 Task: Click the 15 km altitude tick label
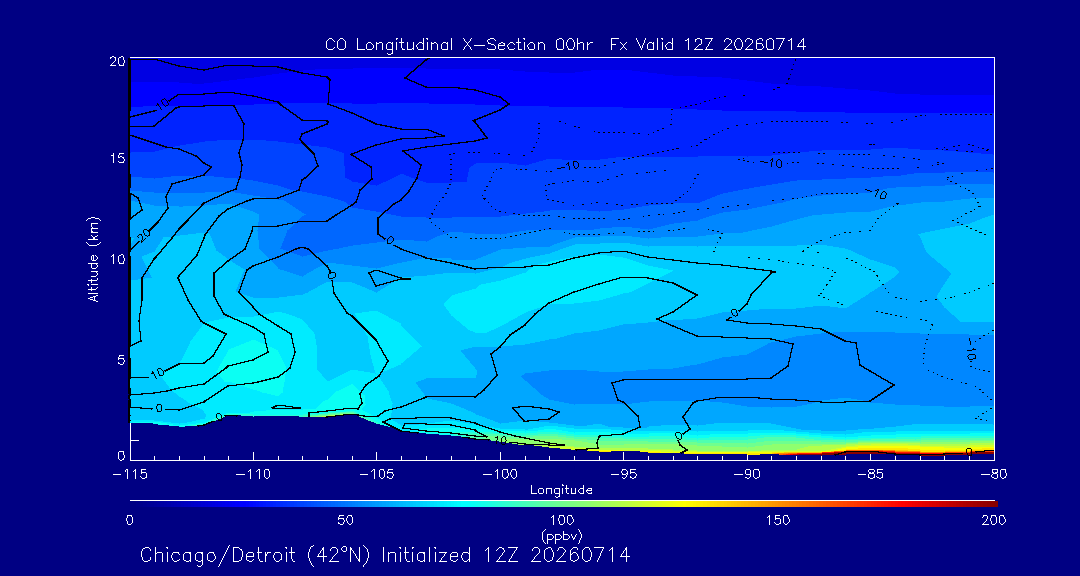click(x=118, y=158)
